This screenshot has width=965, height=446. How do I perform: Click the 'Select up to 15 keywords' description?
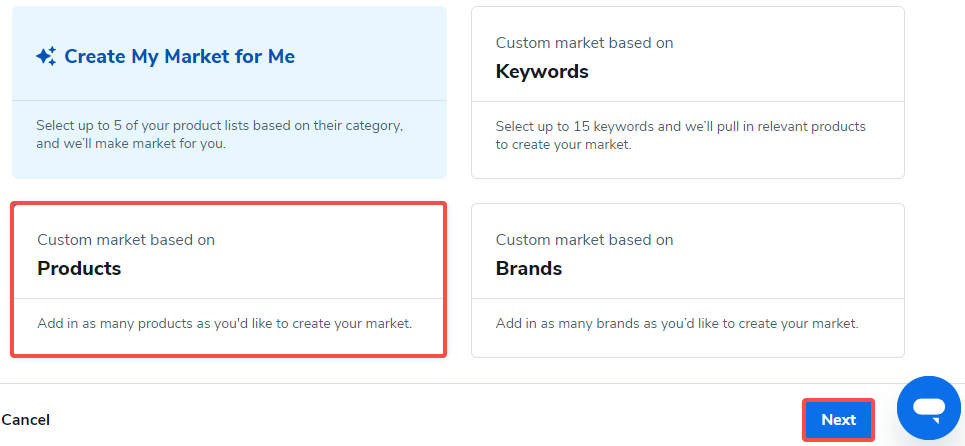[x=680, y=127]
